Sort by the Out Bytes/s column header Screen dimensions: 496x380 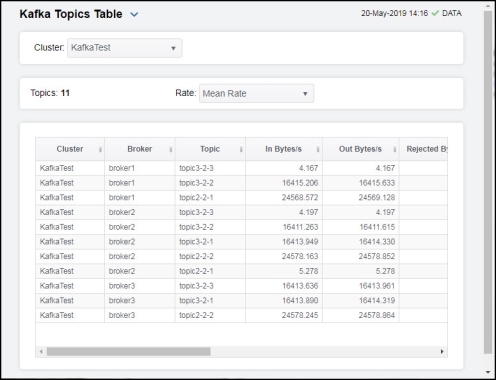[360, 149]
